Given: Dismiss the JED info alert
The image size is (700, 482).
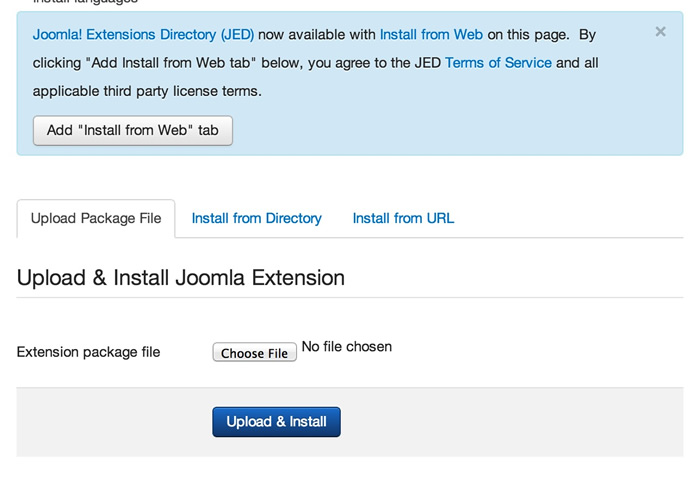Looking at the screenshot, I should [660, 32].
